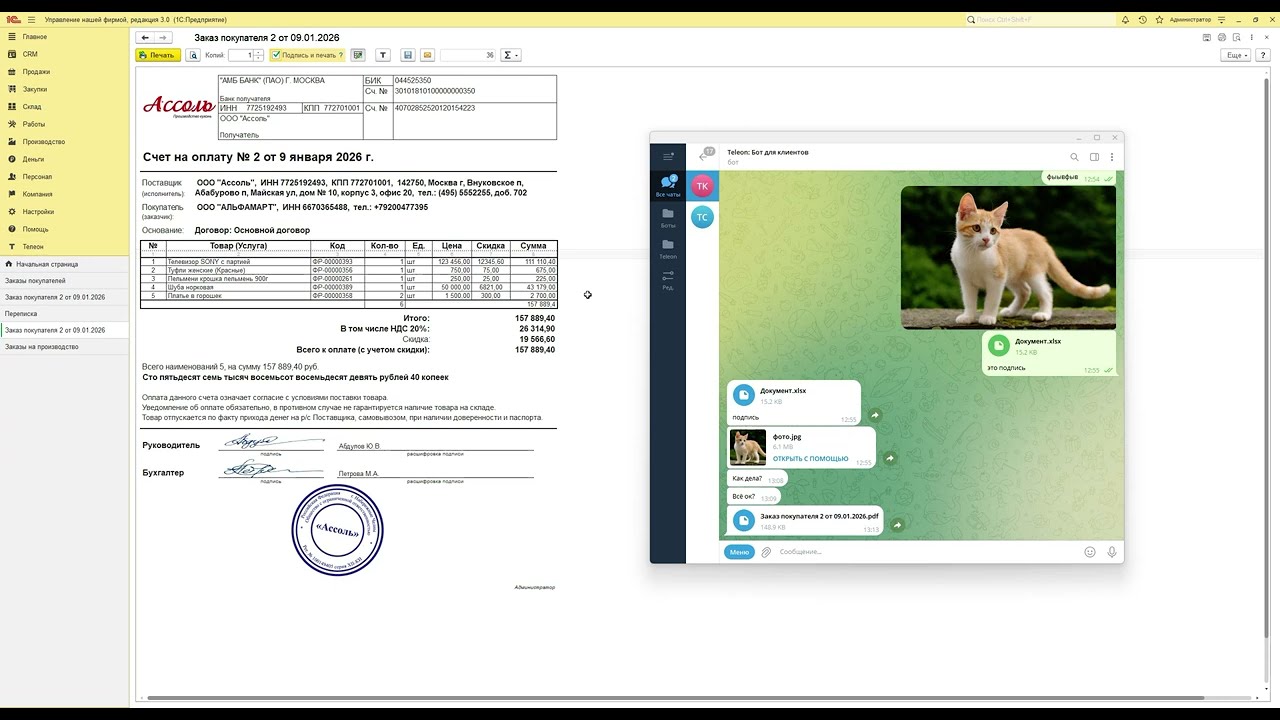Screen dimensions: 1280x720
Task: Select Все чаты folder in Telegram
Action: pos(668,186)
